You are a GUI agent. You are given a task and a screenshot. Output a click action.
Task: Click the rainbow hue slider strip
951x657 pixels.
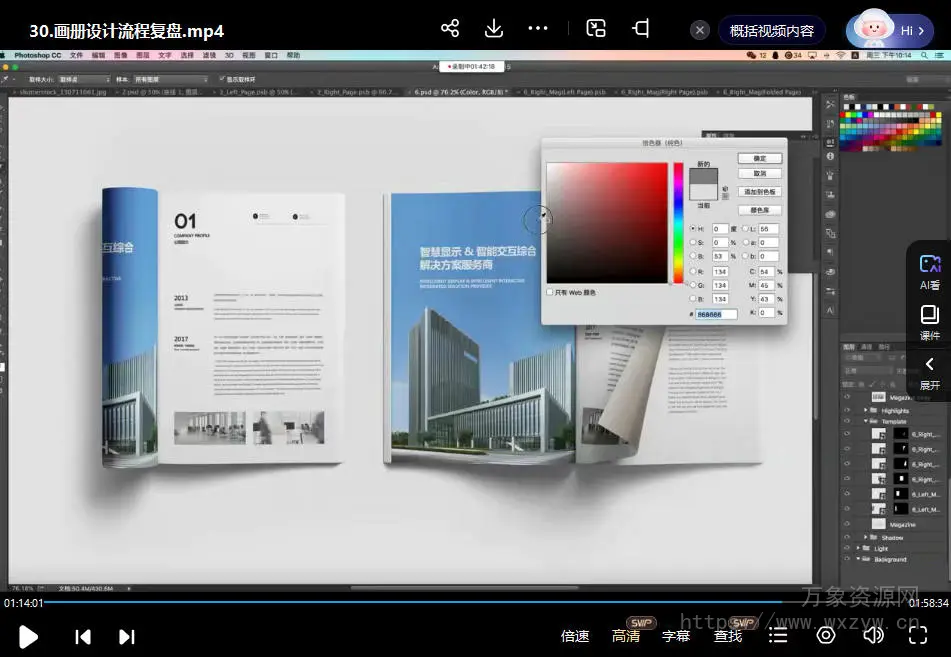point(677,222)
